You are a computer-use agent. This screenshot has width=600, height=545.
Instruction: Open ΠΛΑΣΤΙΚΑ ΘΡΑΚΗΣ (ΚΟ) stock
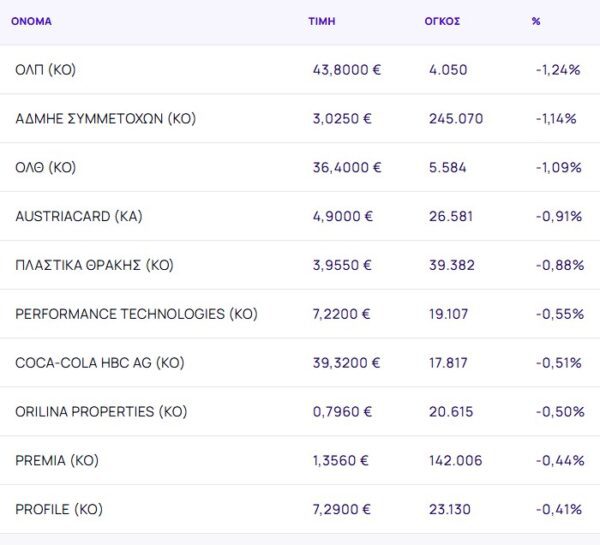pyautogui.click(x=95, y=265)
